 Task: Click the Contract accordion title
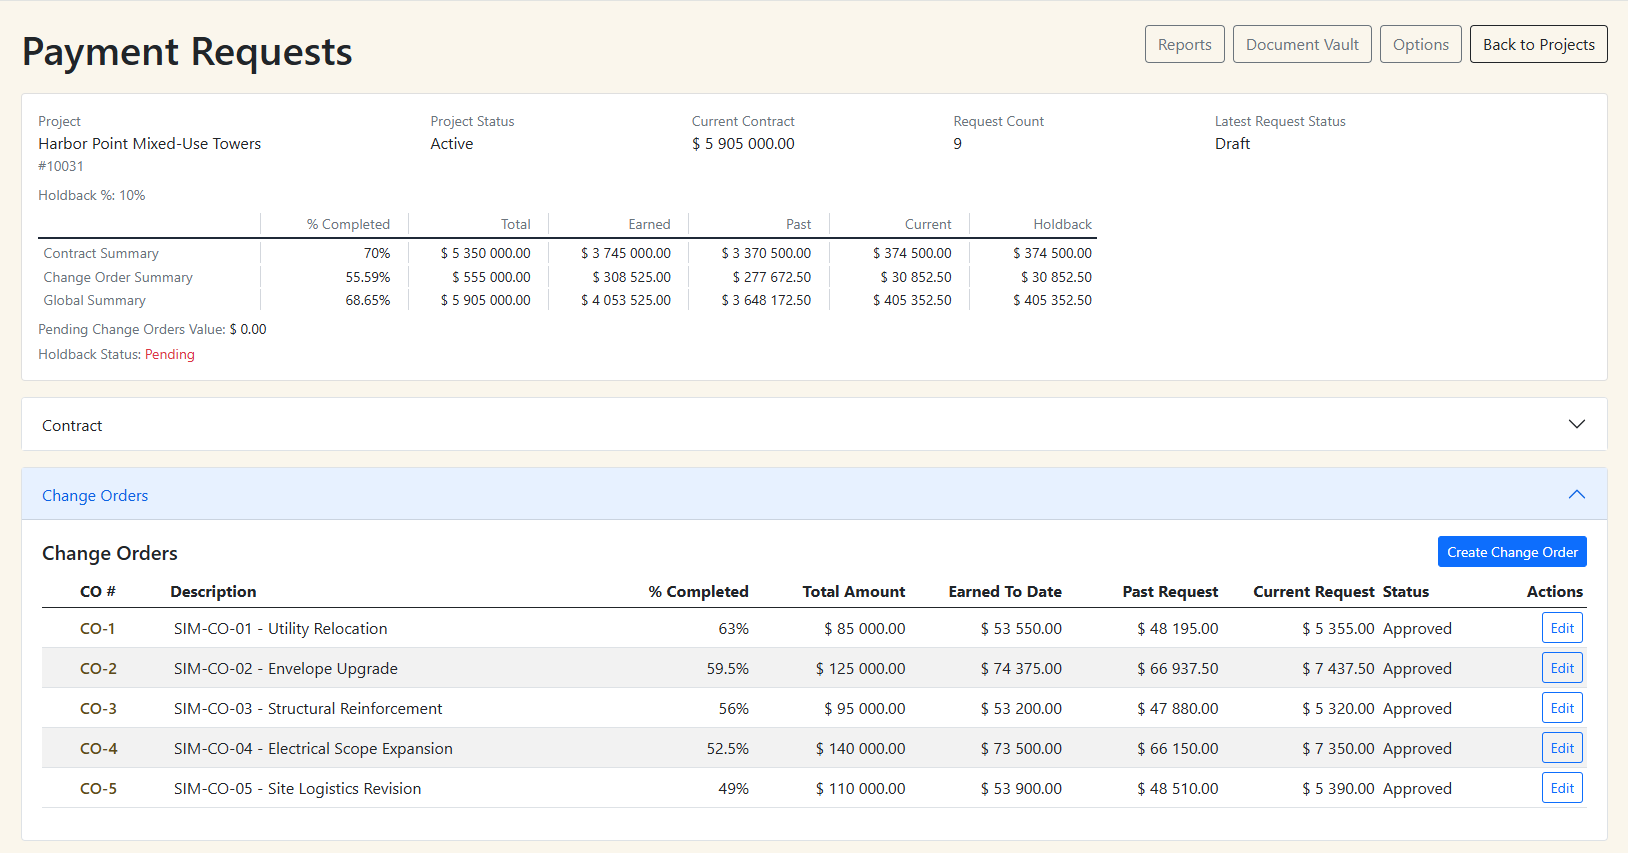point(72,426)
